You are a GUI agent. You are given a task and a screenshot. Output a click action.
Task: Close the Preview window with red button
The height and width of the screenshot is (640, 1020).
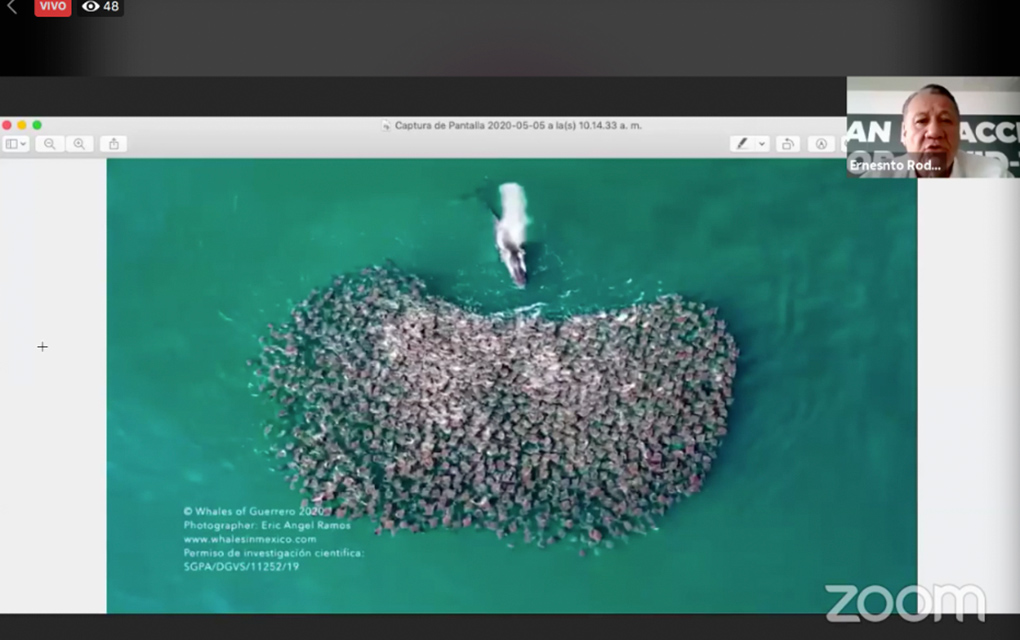pos(7,125)
